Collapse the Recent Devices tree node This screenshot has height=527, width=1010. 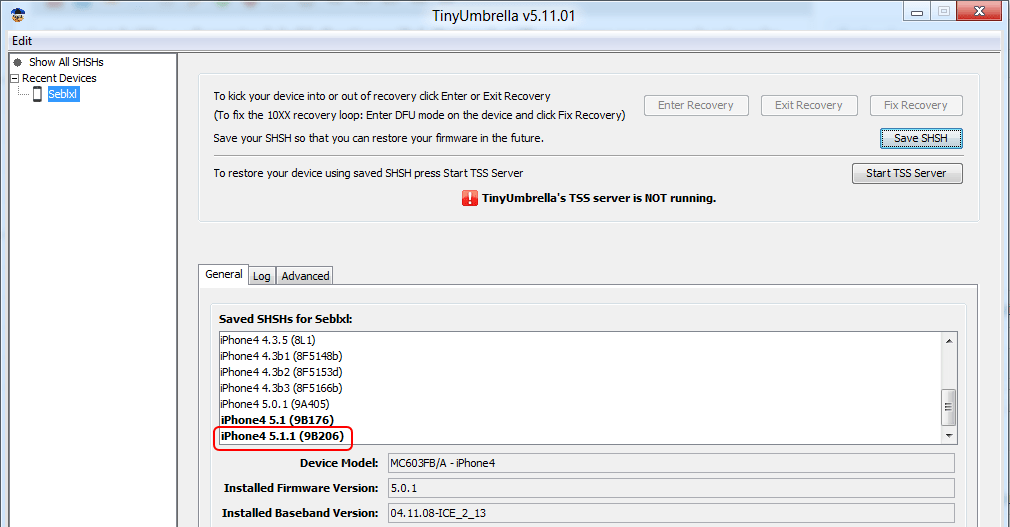click(x=14, y=79)
